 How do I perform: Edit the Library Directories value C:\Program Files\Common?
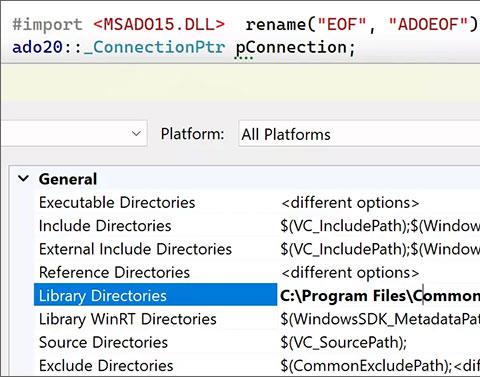[380, 296]
